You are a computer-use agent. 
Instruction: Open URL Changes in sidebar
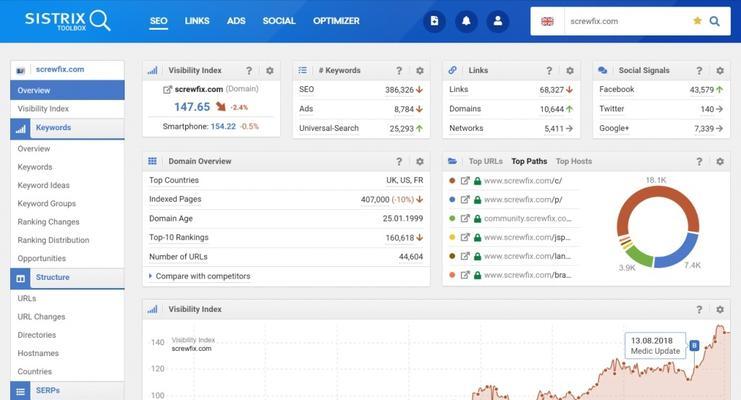41,317
